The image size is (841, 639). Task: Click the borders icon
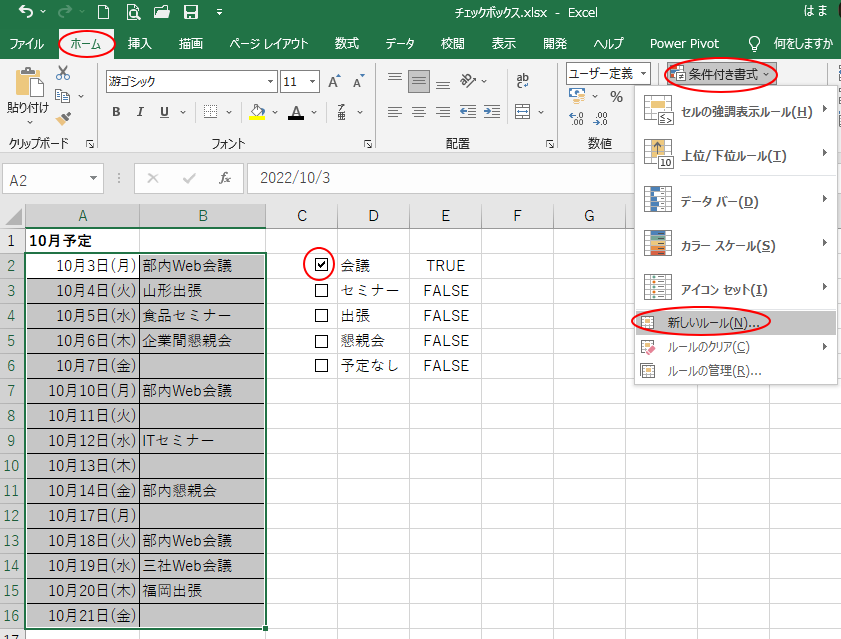point(210,112)
